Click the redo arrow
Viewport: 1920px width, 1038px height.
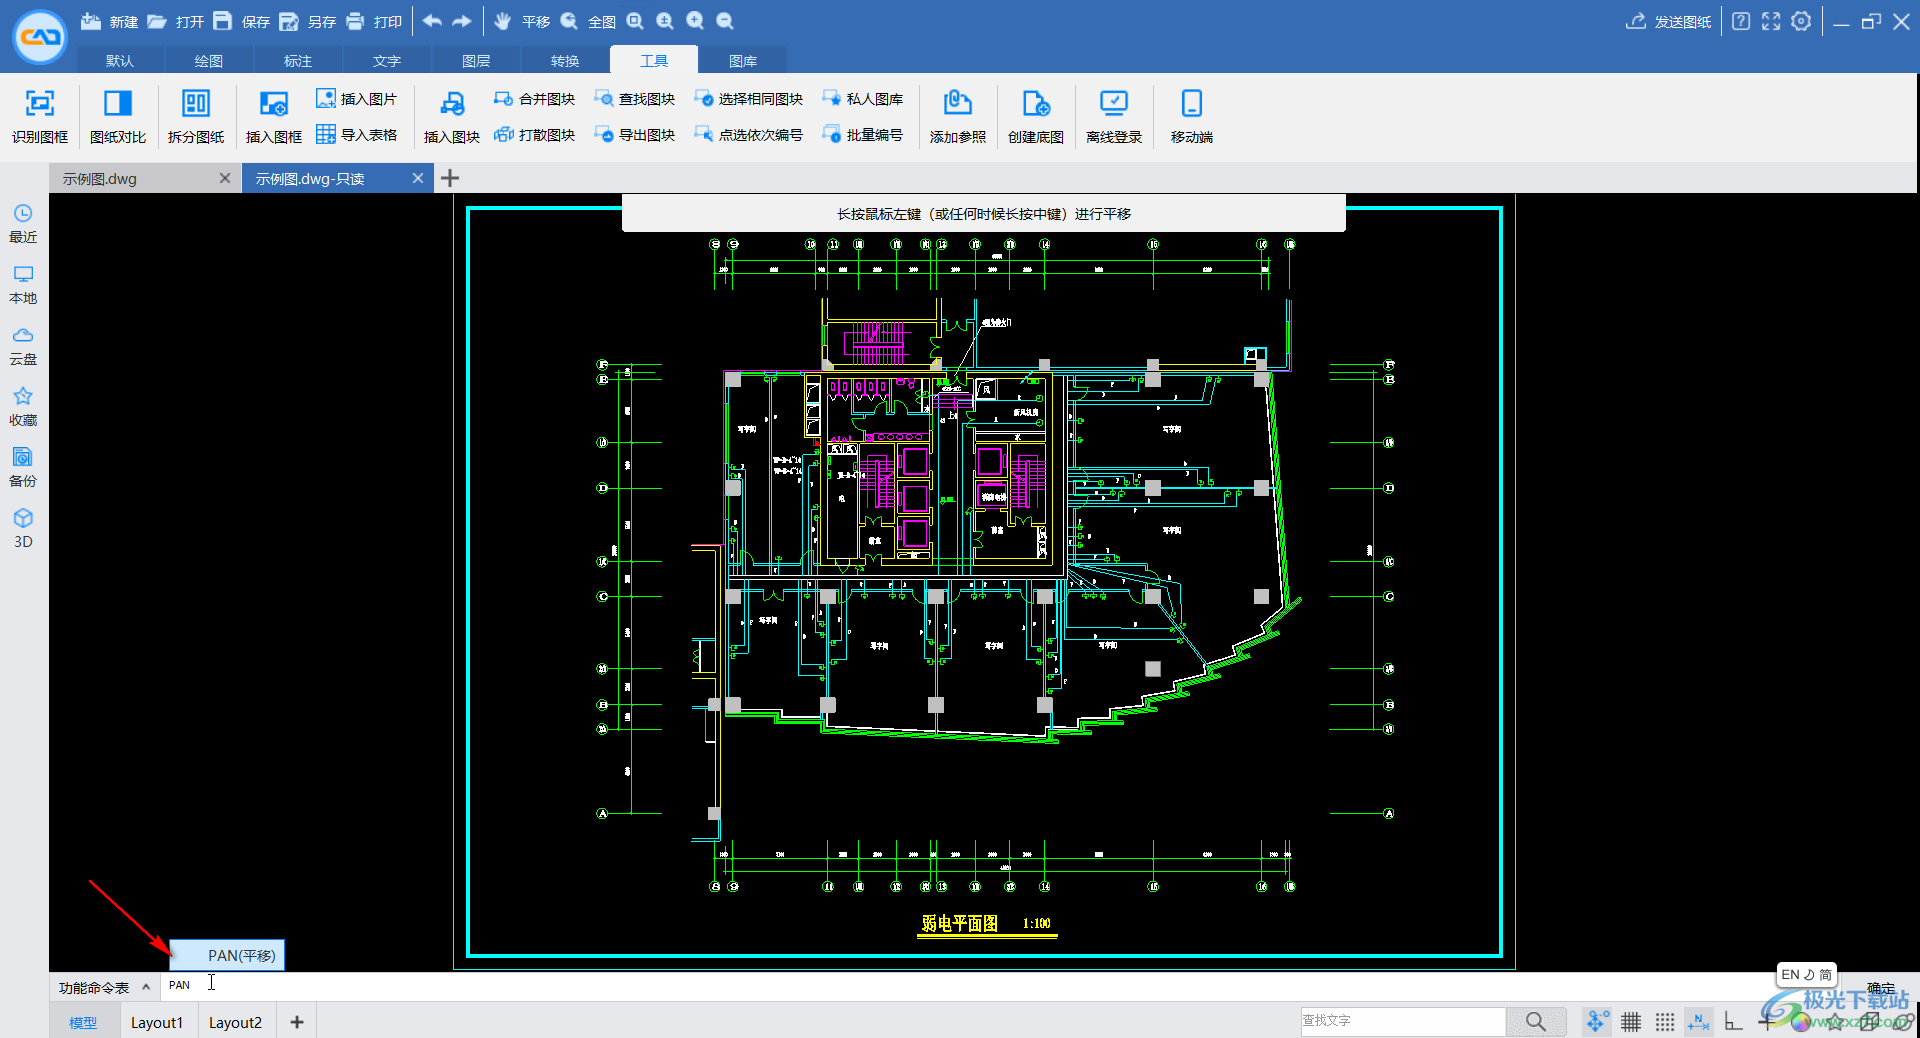[x=462, y=21]
